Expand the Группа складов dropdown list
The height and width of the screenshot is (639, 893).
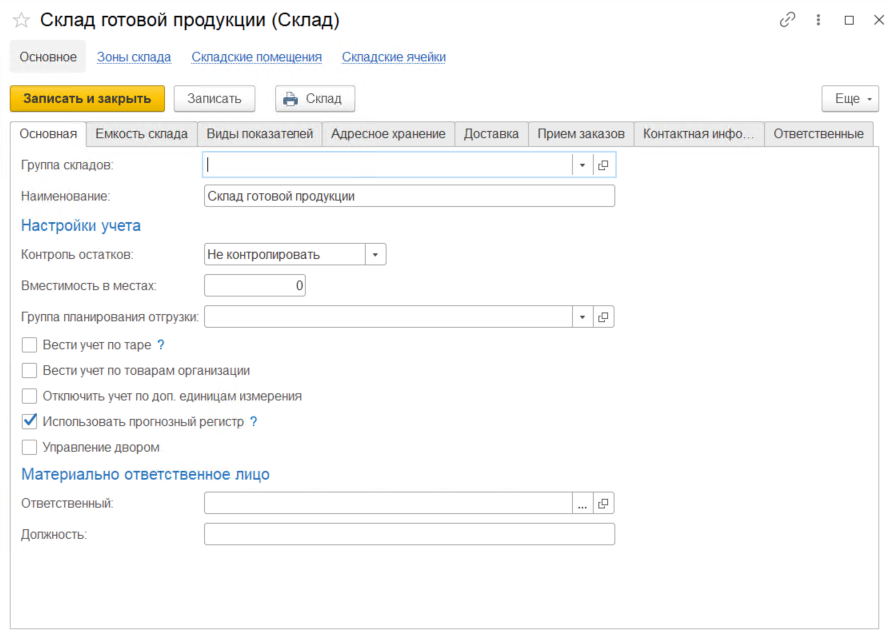(582, 165)
